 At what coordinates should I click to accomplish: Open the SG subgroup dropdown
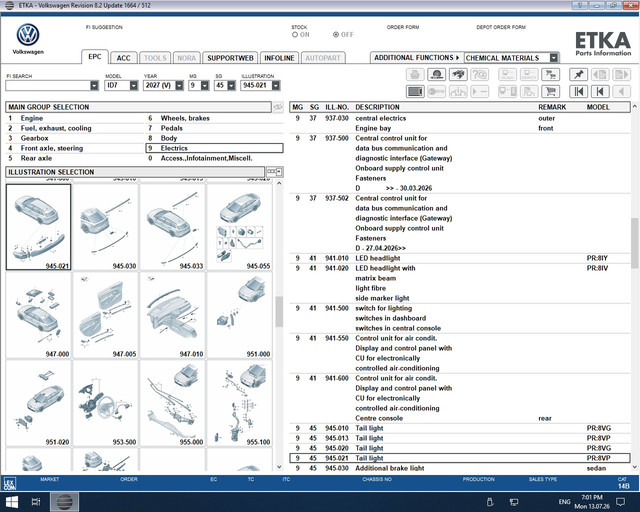pos(231,85)
